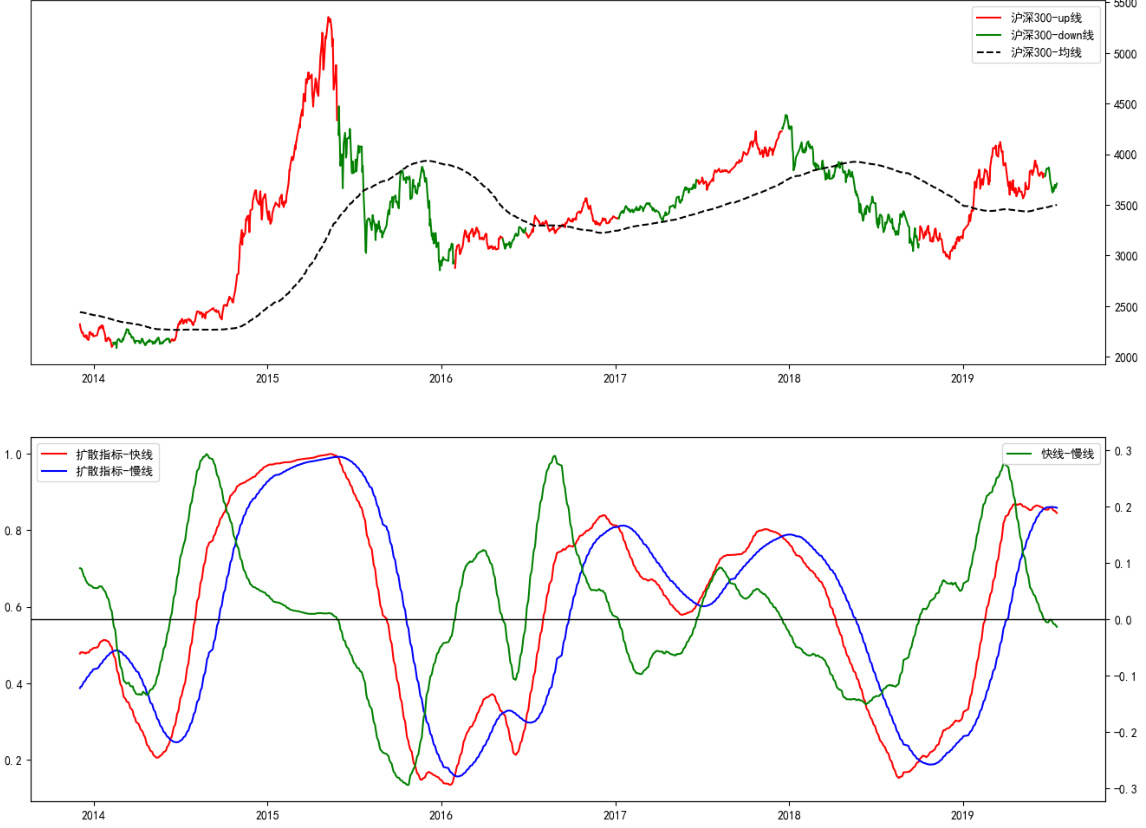Click the 2018 tick label on lower chart
This screenshot has height=828, width=1146.
pos(789,815)
